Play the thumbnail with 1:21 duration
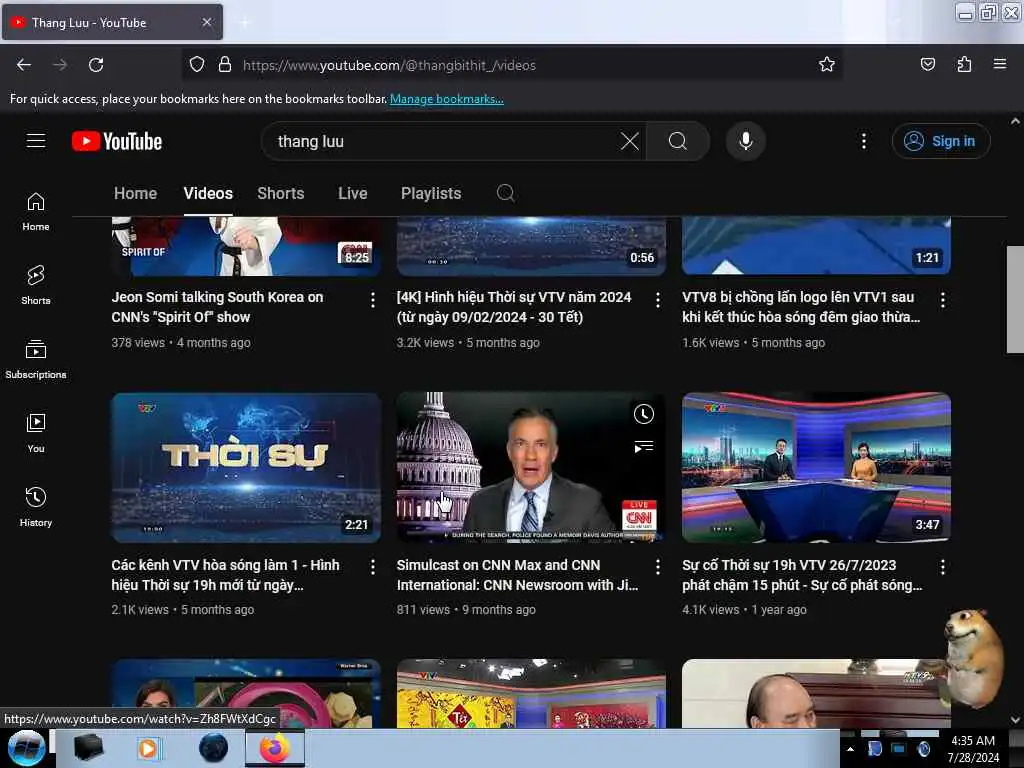1024x768 pixels. 816,246
